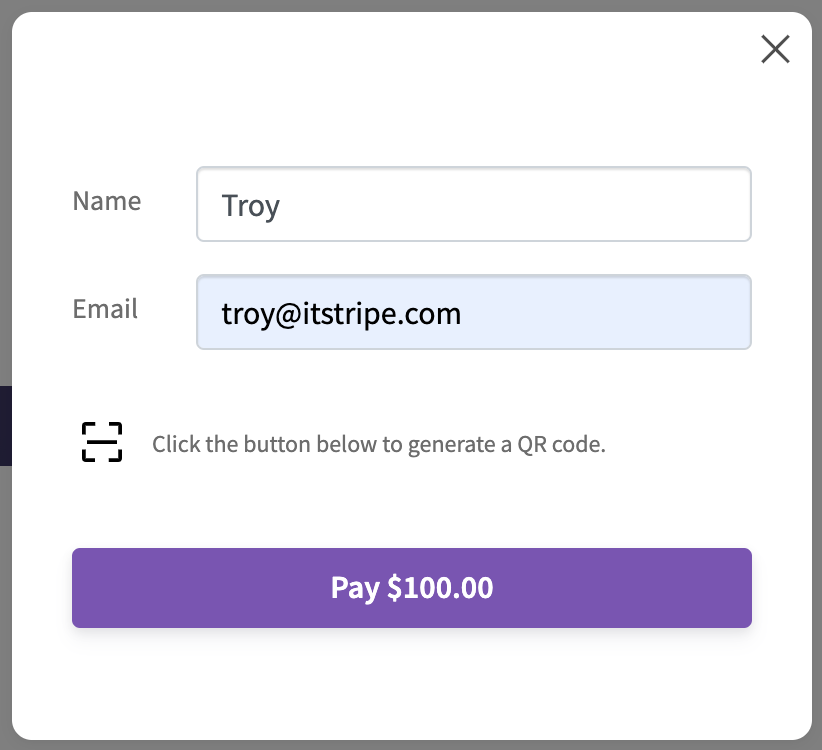Click the dark strip behind the overlay

click(x=5, y=426)
